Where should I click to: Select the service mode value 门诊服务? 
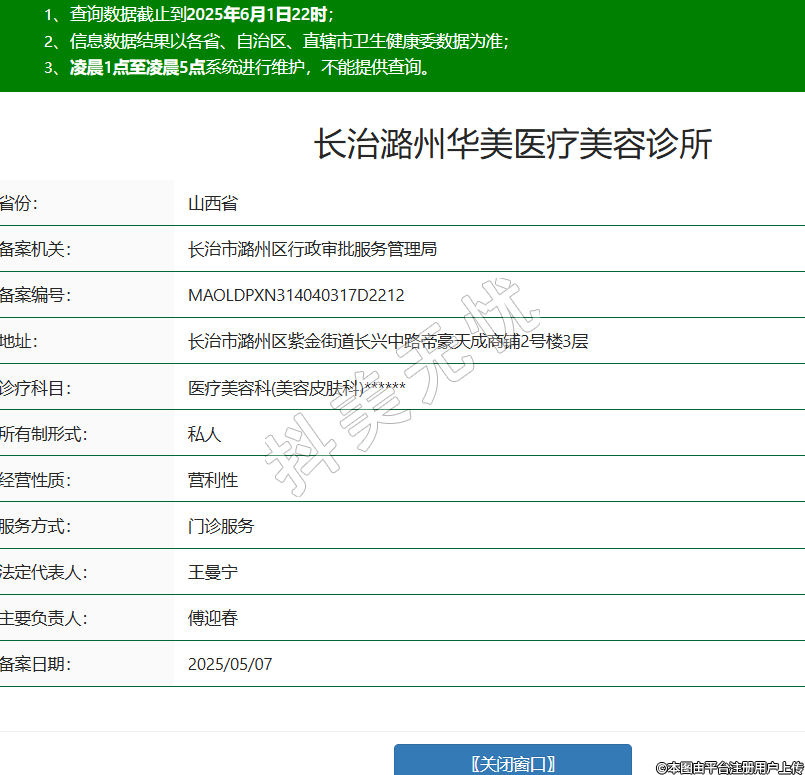point(221,526)
